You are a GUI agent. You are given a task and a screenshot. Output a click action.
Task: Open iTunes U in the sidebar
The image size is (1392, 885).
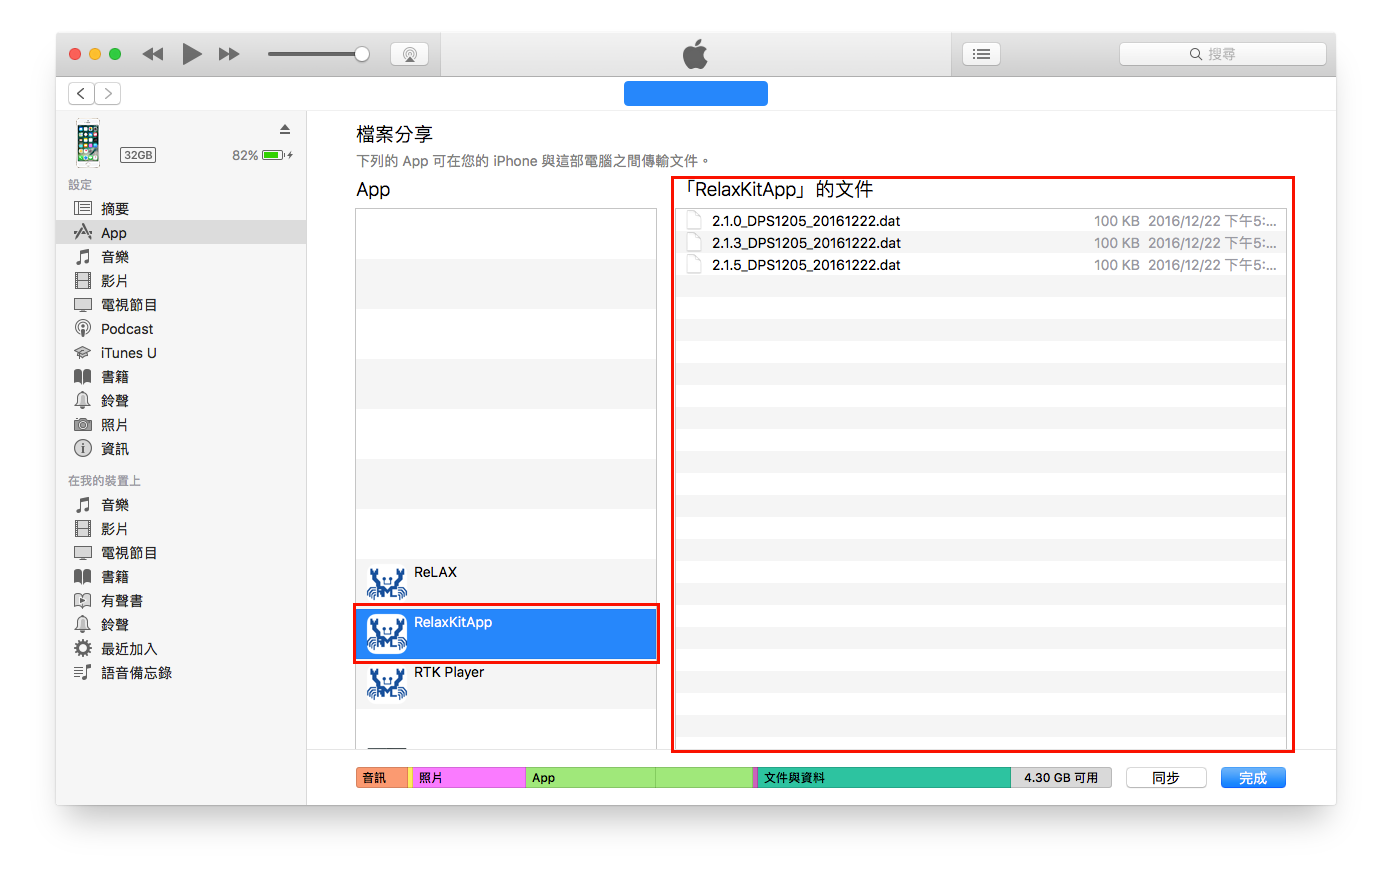tap(181, 352)
